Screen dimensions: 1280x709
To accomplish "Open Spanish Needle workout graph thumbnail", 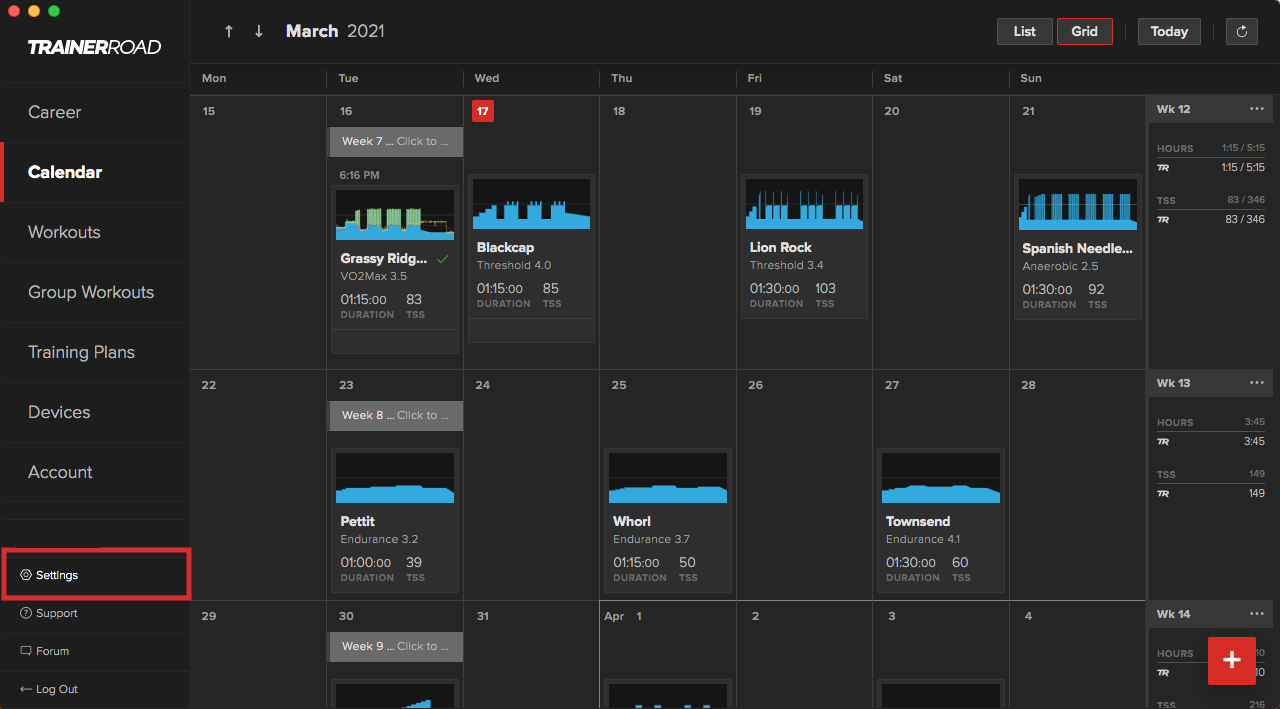I will pyautogui.click(x=1077, y=204).
